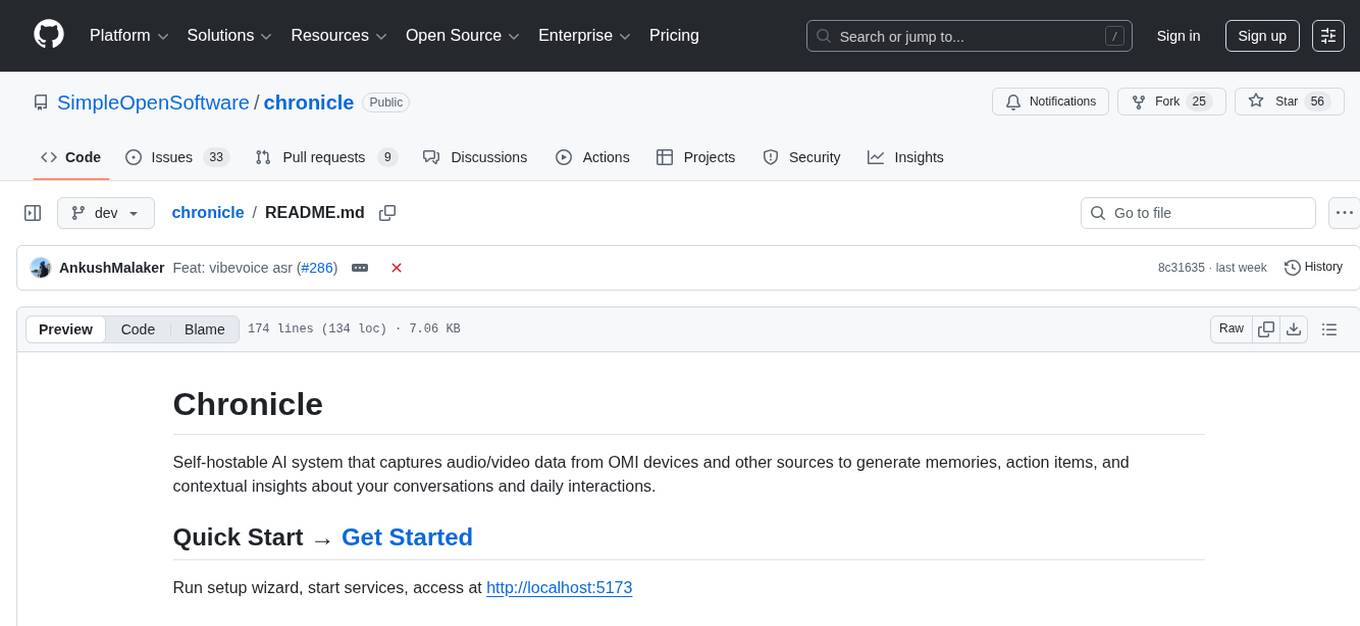1360x626 pixels.
Task: Open the command palette icon
Action: click(1328, 36)
